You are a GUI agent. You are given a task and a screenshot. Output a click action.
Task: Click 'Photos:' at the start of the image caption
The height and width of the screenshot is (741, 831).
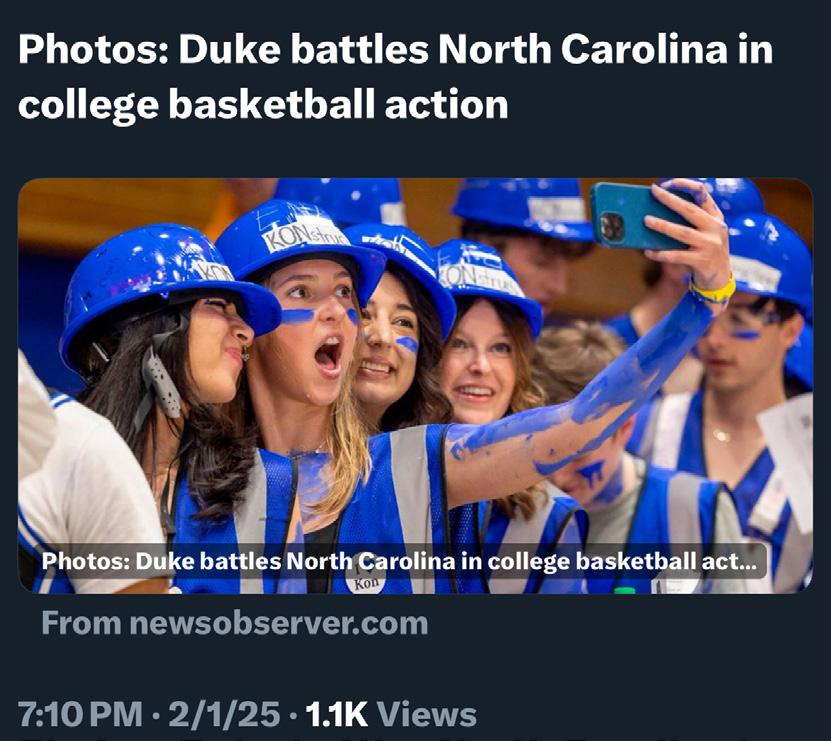(81, 562)
